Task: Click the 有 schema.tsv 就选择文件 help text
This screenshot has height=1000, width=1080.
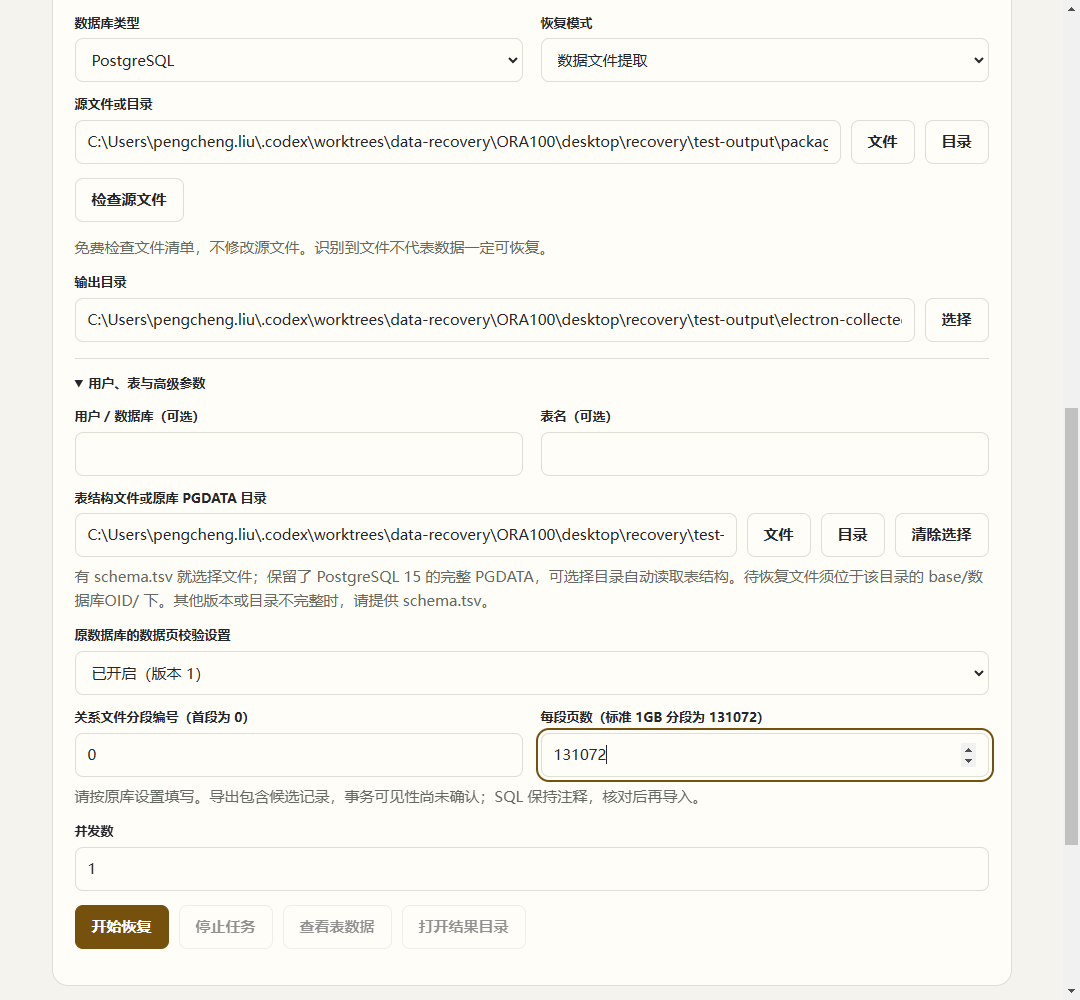Action: coord(529,589)
